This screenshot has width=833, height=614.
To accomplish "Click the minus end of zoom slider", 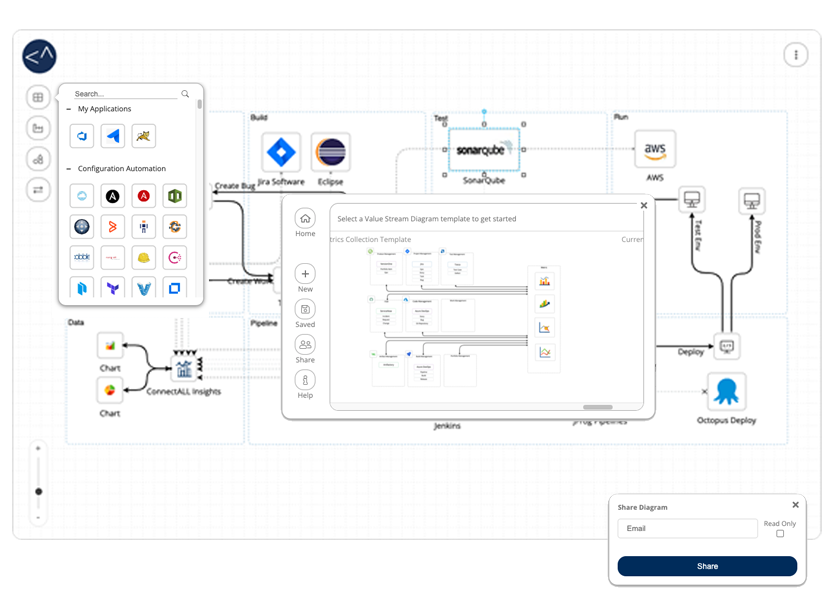I will (38, 517).
